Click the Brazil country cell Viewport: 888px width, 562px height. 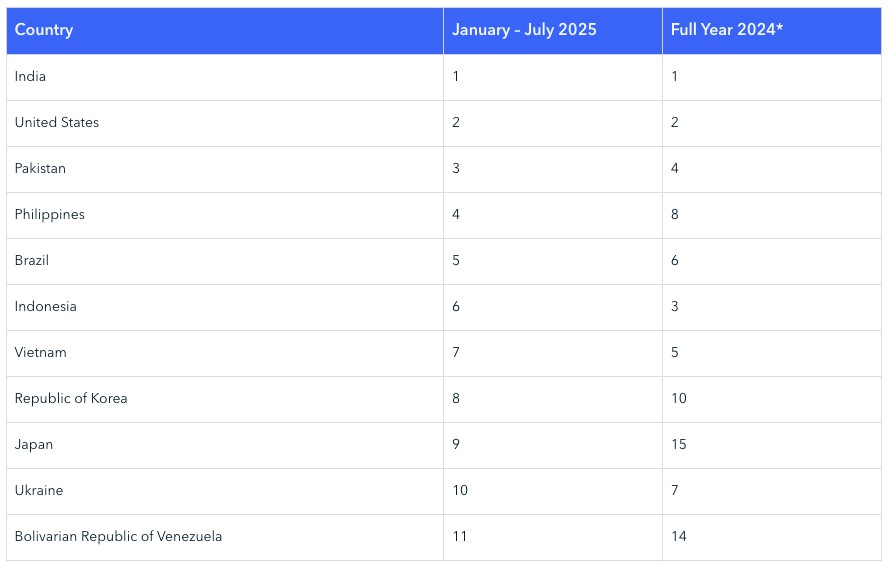click(x=32, y=261)
